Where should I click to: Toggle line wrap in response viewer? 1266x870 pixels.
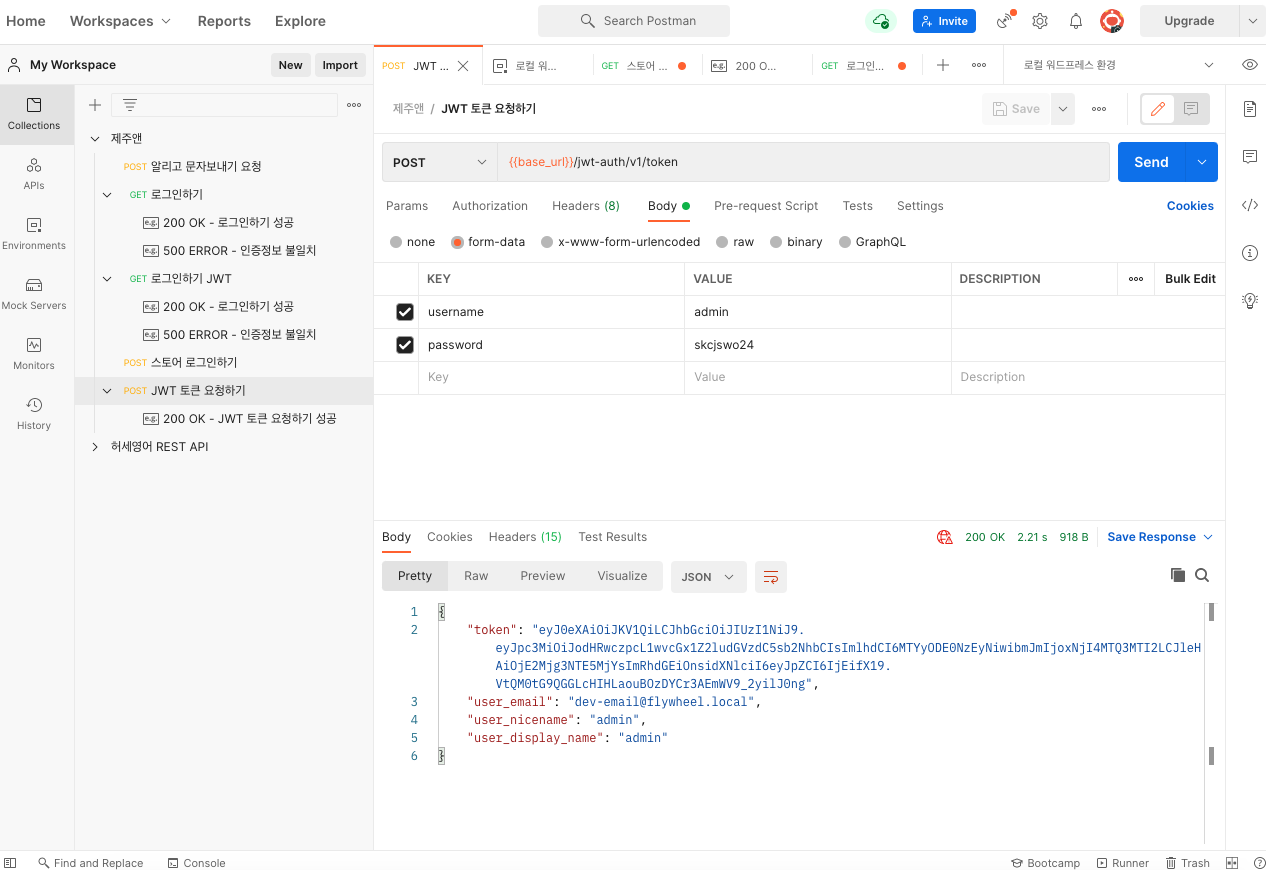click(770, 577)
